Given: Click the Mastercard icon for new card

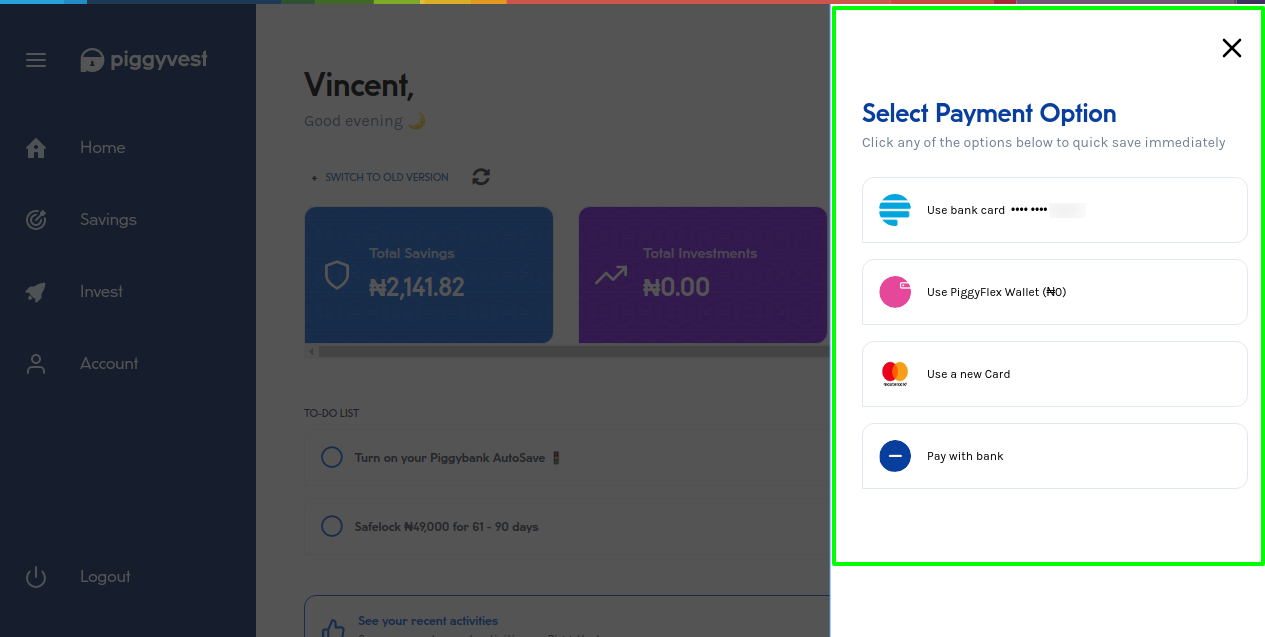Looking at the screenshot, I should pyautogui.click(x=894, y=374).
